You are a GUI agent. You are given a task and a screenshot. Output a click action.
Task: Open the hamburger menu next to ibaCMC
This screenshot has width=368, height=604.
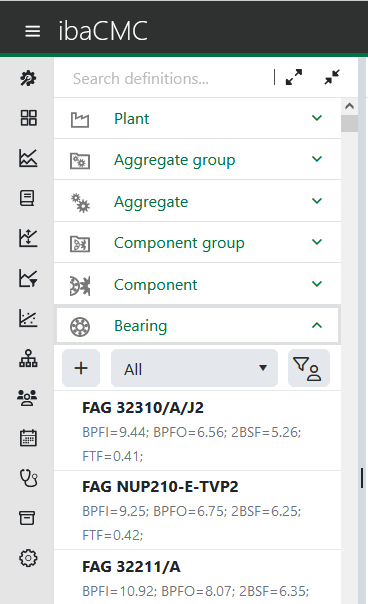[32, 31]
